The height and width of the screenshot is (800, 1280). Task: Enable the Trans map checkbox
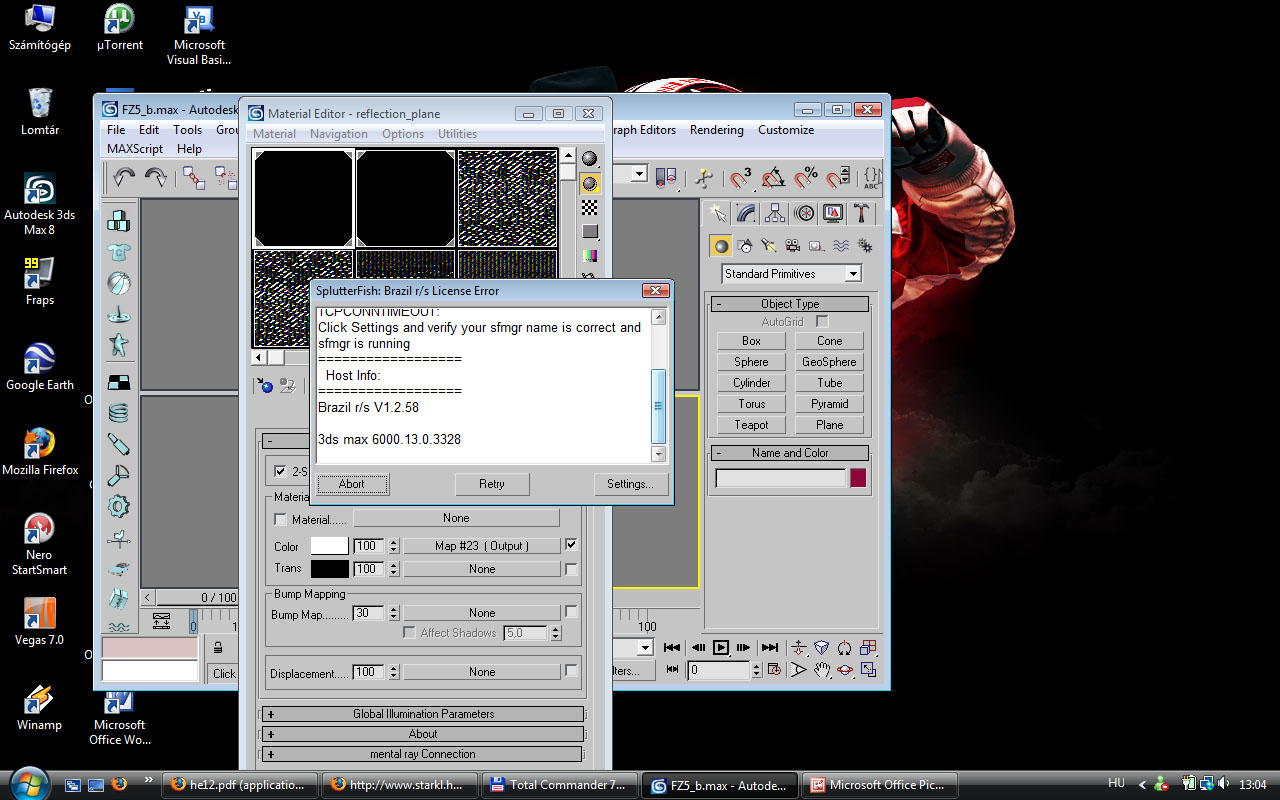click(571, 569)
